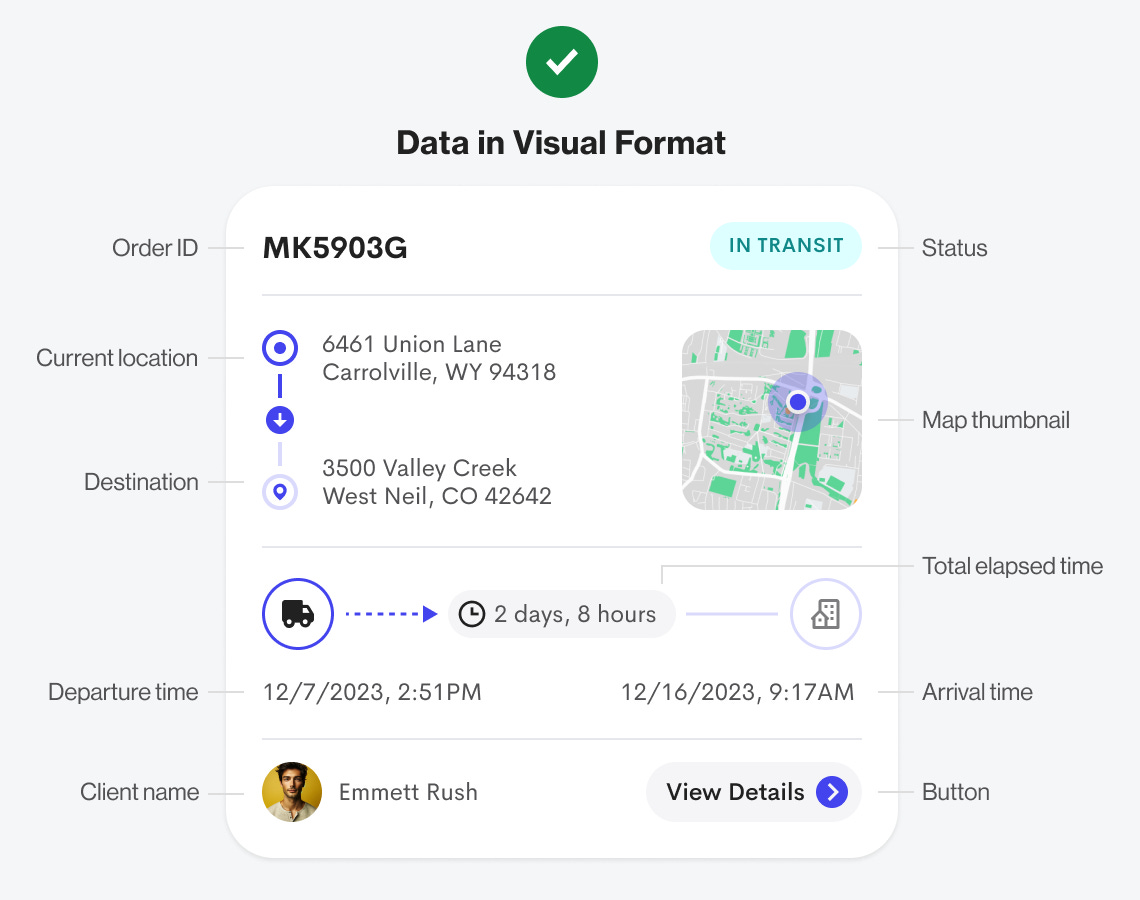Click the 2 days, 8 hours pill
This screenshot has height=900, width=1140.
pyautogui.click(x=561, y=614)
